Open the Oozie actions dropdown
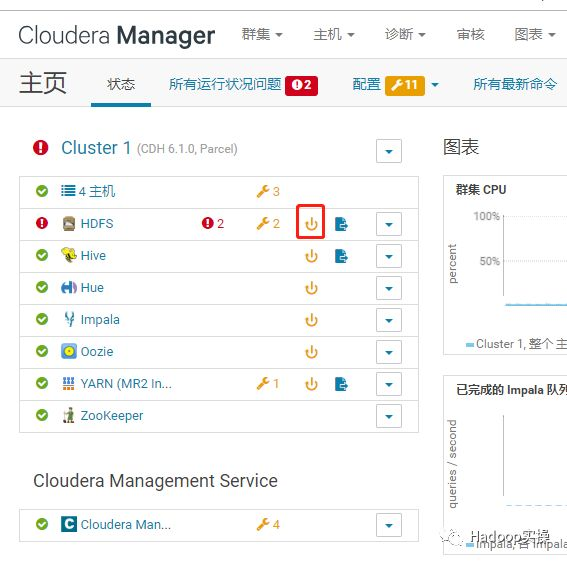This screenshot has height=562, width=567. click(x=389, y=352)
